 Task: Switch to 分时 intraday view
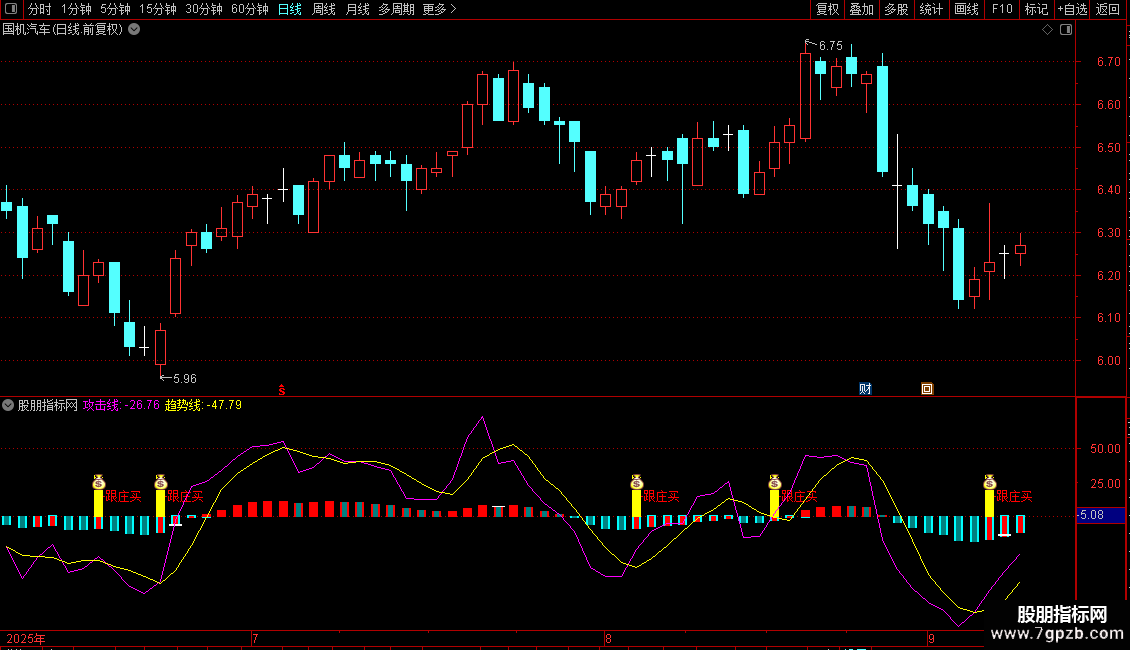(x=40, y=9)
